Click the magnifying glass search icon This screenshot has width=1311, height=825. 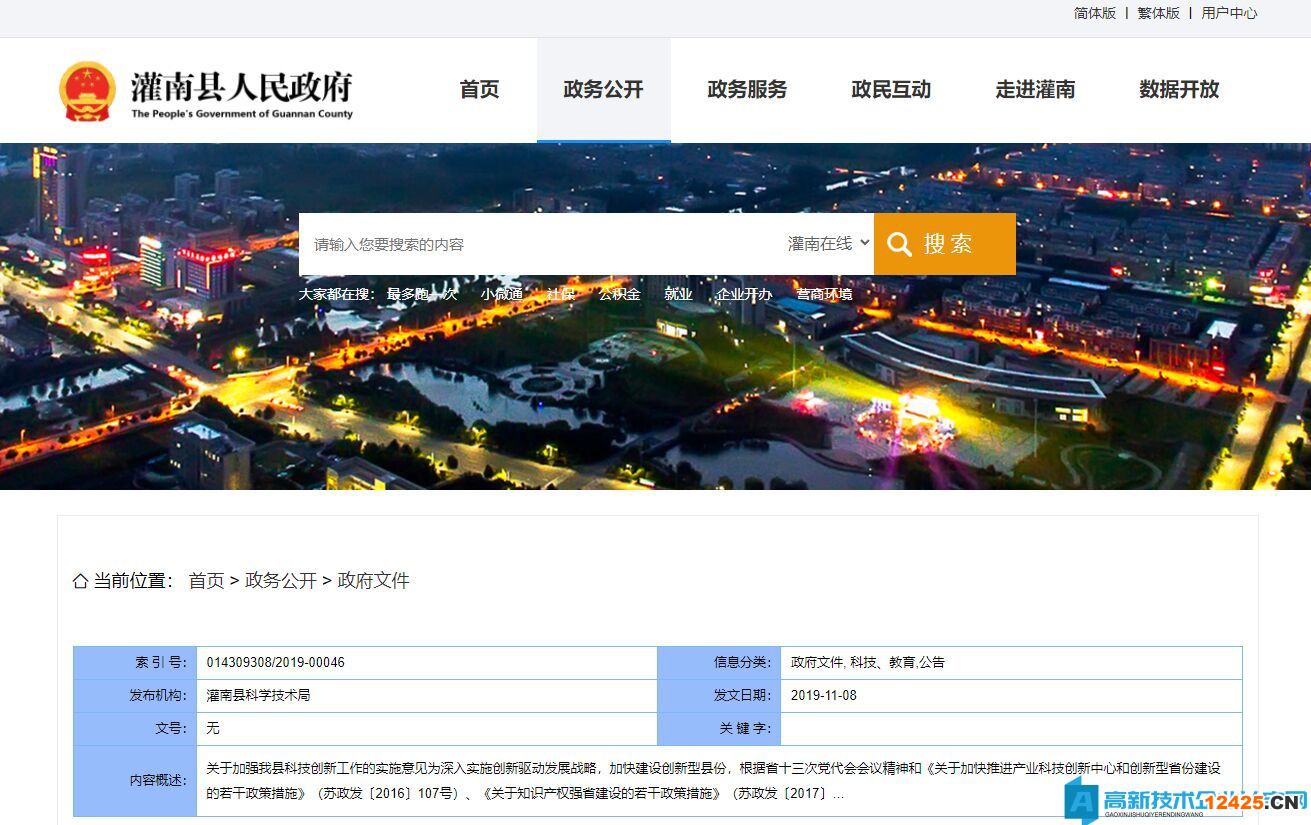click(x=901, y=243)
